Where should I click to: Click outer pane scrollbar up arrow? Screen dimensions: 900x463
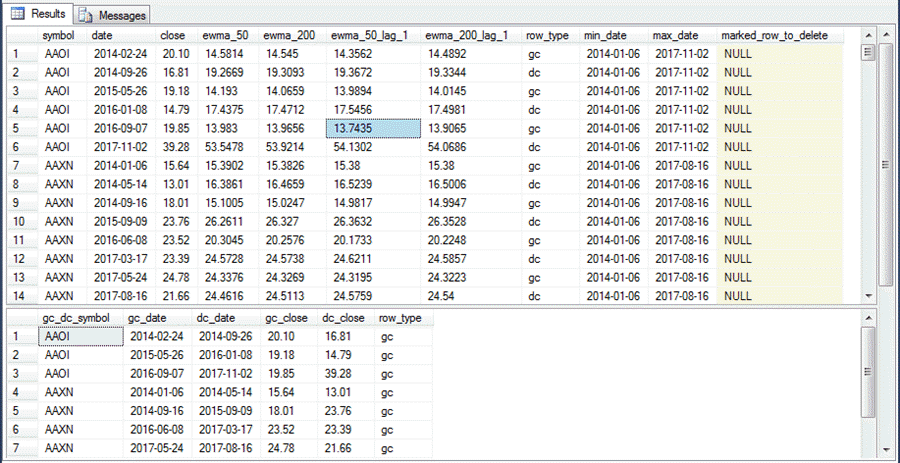point(886,33)
